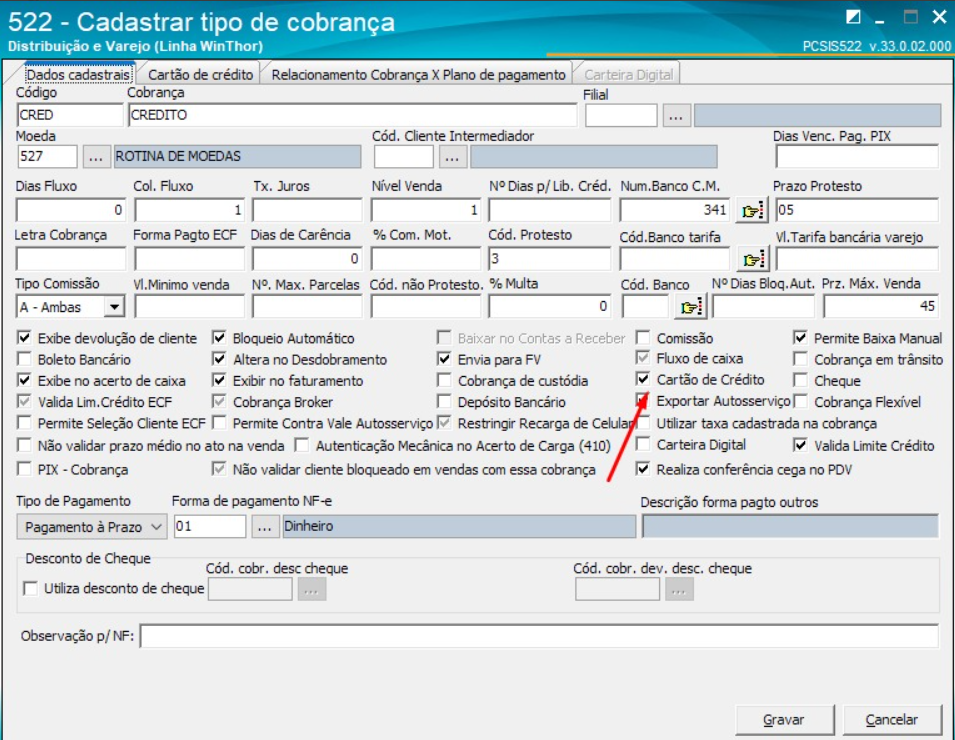Click the Cobrança name text field

click(352, 116)
